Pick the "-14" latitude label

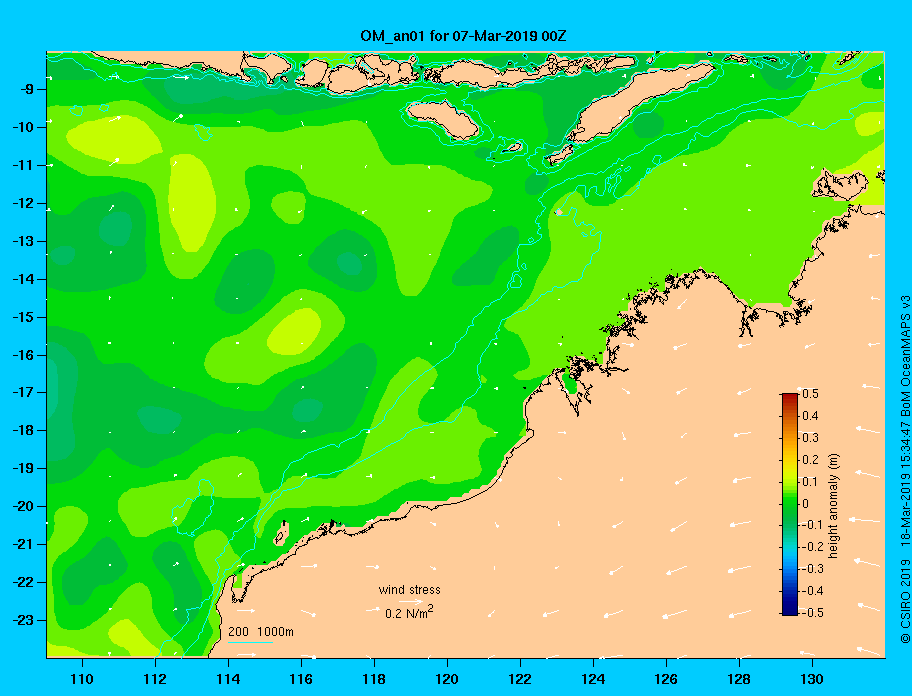23,279
